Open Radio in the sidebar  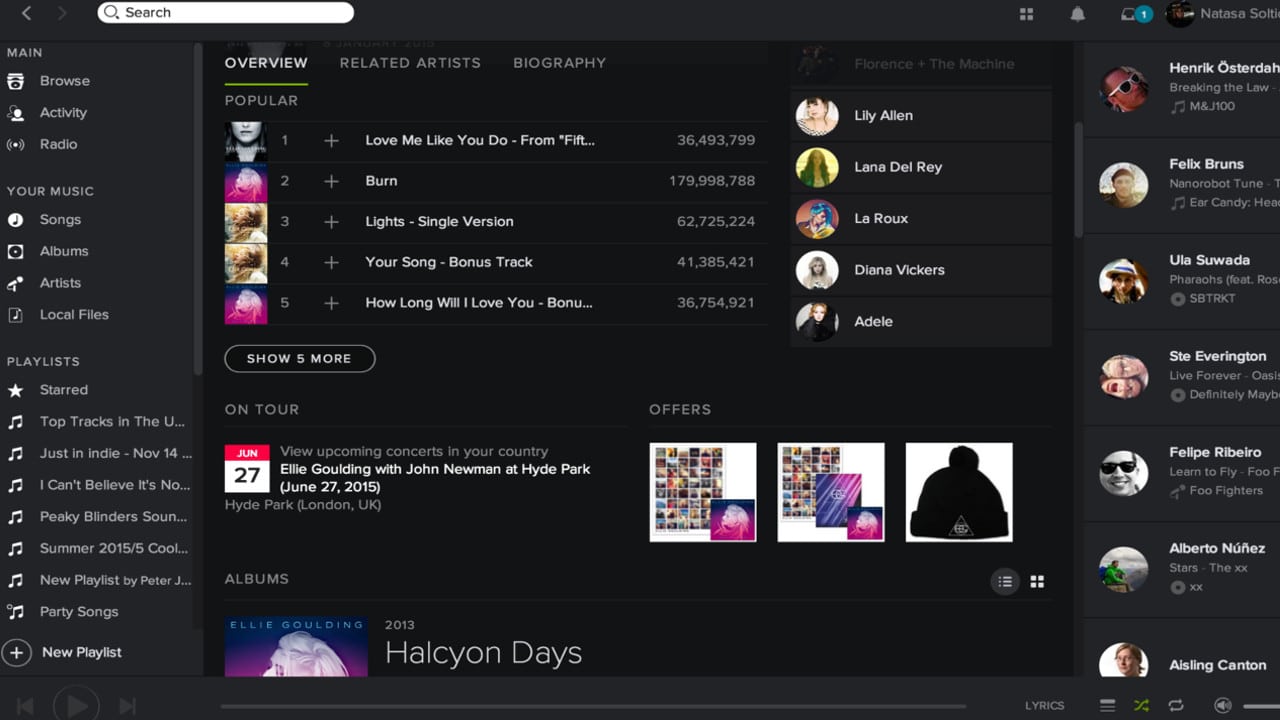[58, 144]
